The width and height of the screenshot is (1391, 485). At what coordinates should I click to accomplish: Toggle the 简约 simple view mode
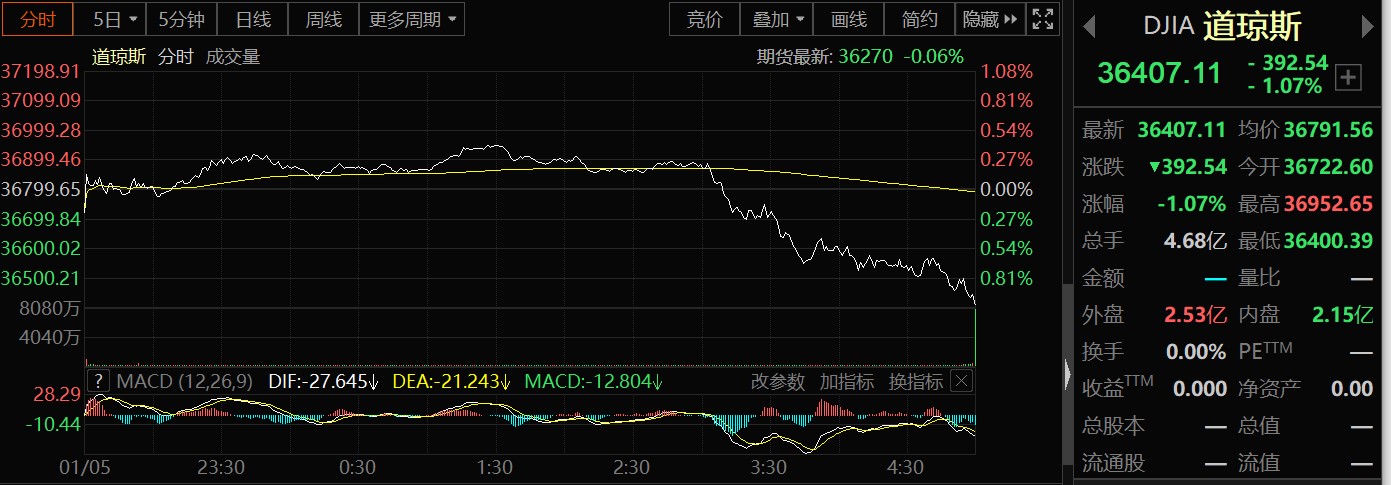tap(919, 19)
